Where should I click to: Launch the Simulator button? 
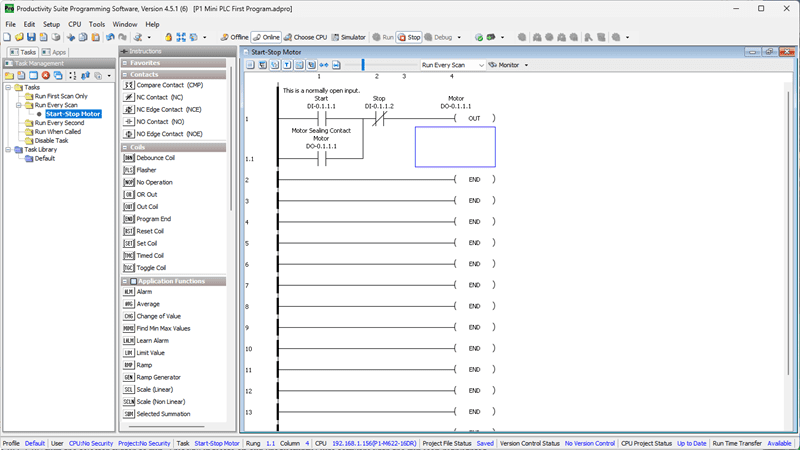pos(349,37)
